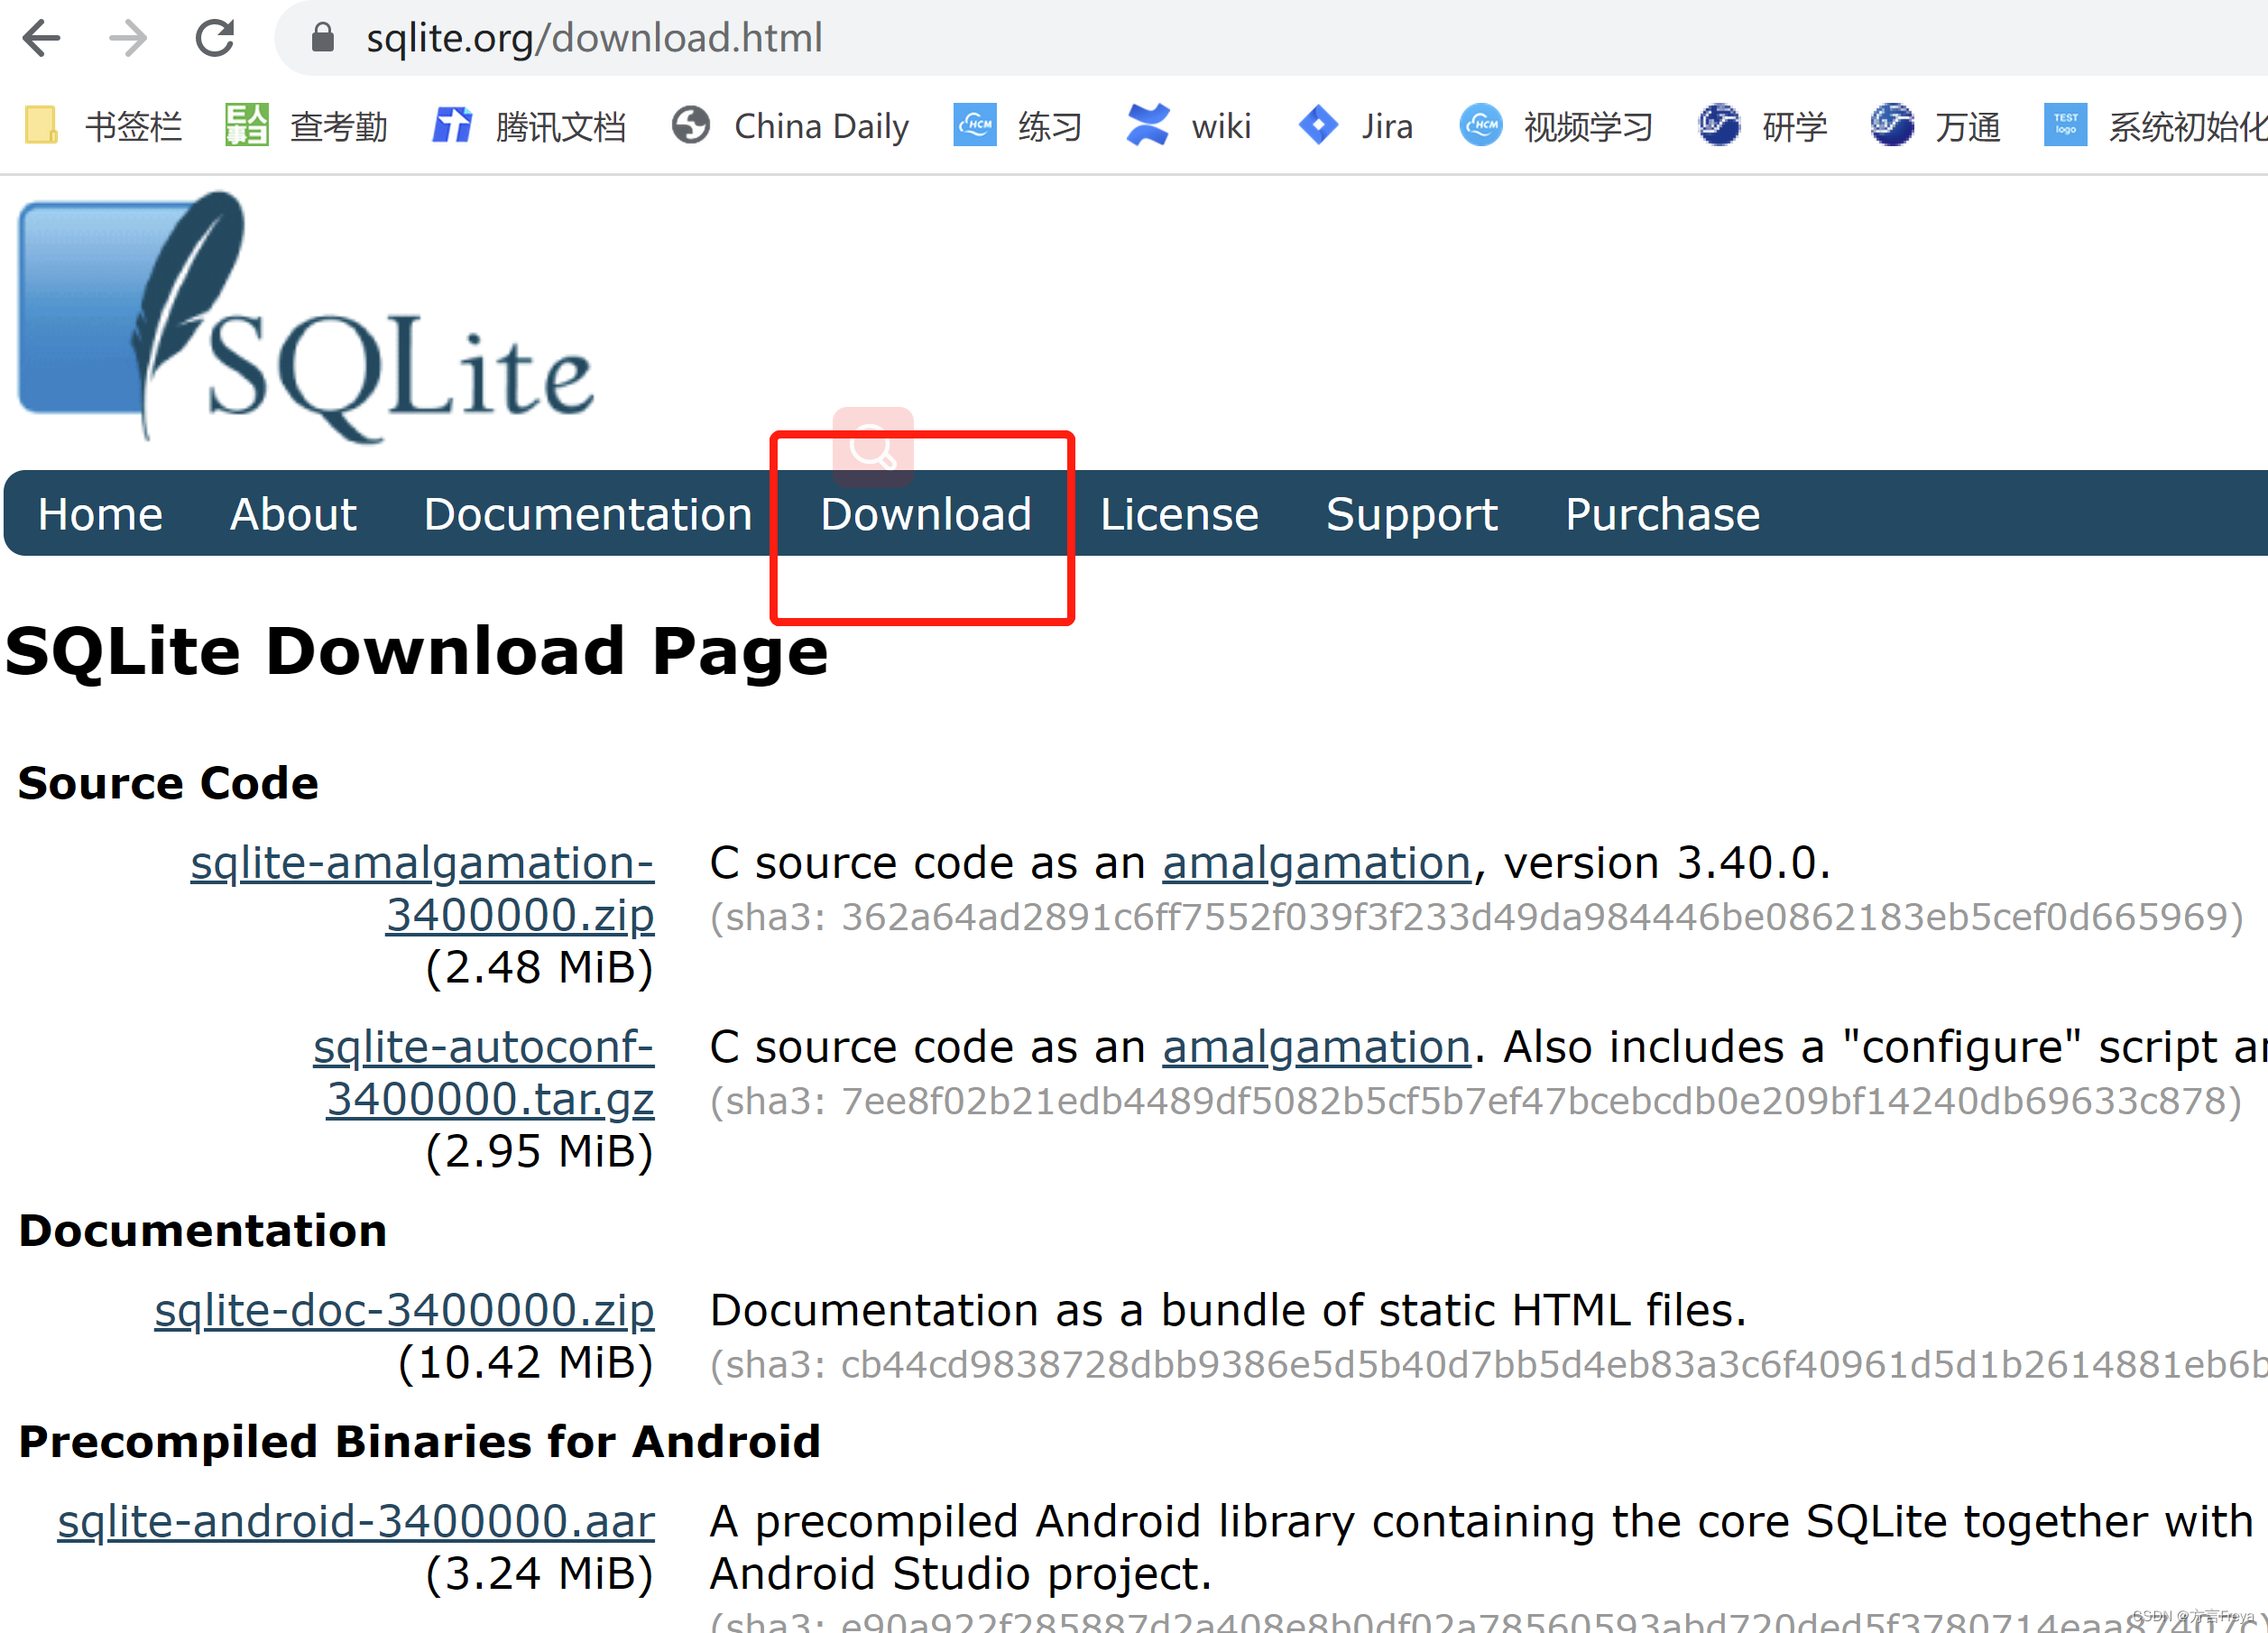The width and height of the screenshot is (2268, 1633).
Task: Open the amalgamation hyperlink in the description
Action: [1315, 862]
